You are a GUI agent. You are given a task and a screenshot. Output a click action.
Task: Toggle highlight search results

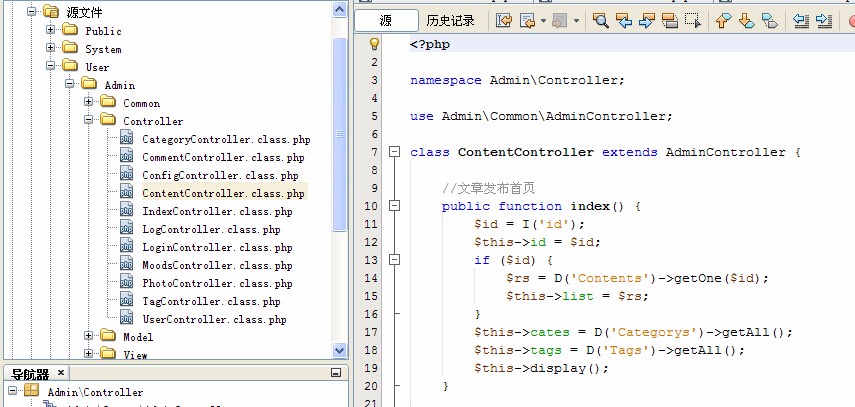click(670, 21)
